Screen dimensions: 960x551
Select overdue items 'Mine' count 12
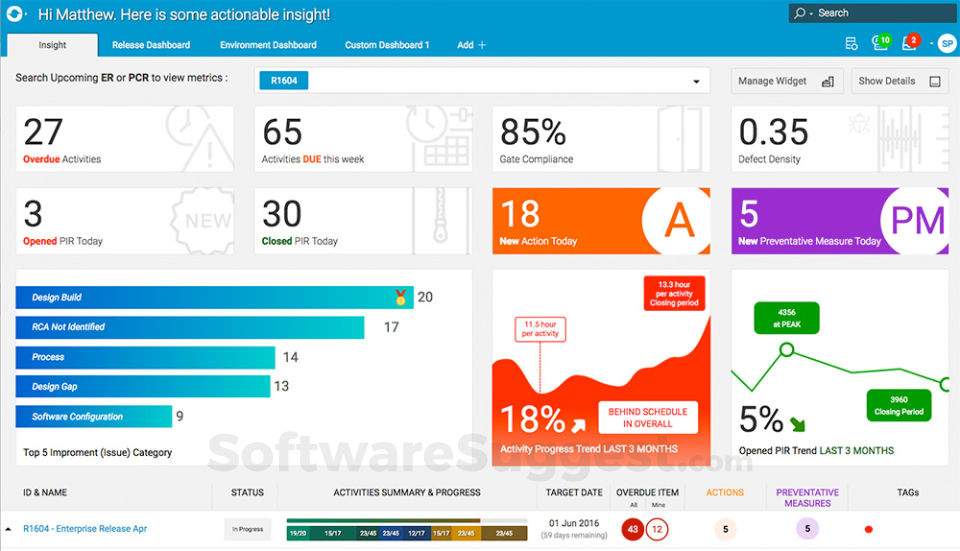click(x=656, y=529)
